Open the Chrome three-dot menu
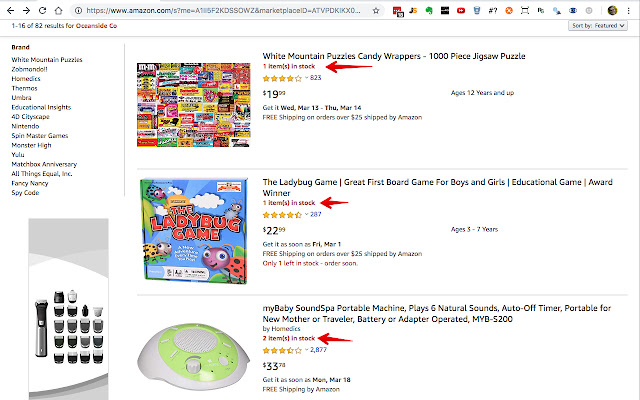Viewport: 640px width, 400px height. [x=630, y=9]
